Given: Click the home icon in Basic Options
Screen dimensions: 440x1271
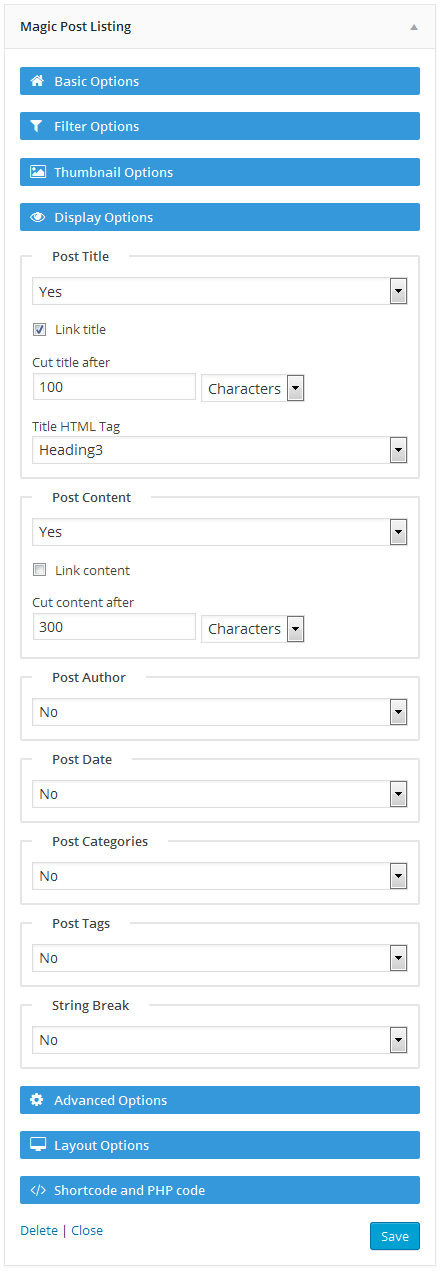Looking at the screenshot, I should click(37, 81).
